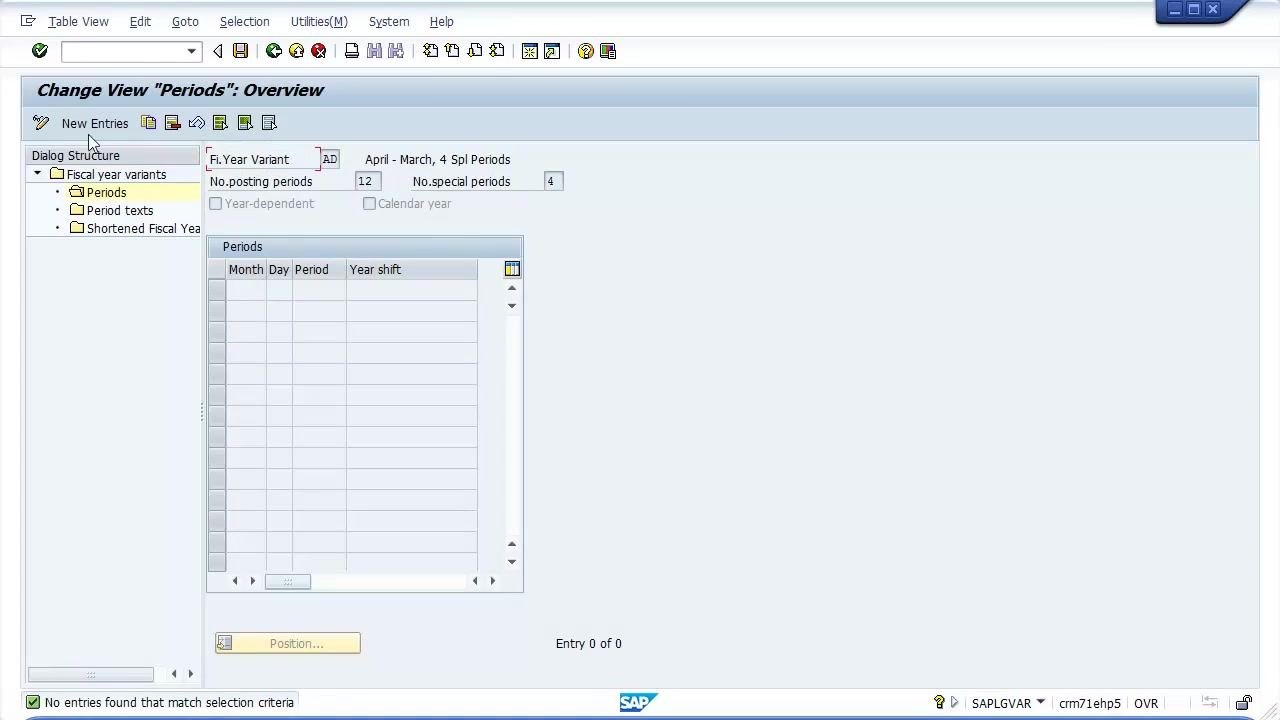Image resolution: width=1280 pixels, height=720 pixels.
Task: Click the Print icon
Action: (x=352, y=51)
